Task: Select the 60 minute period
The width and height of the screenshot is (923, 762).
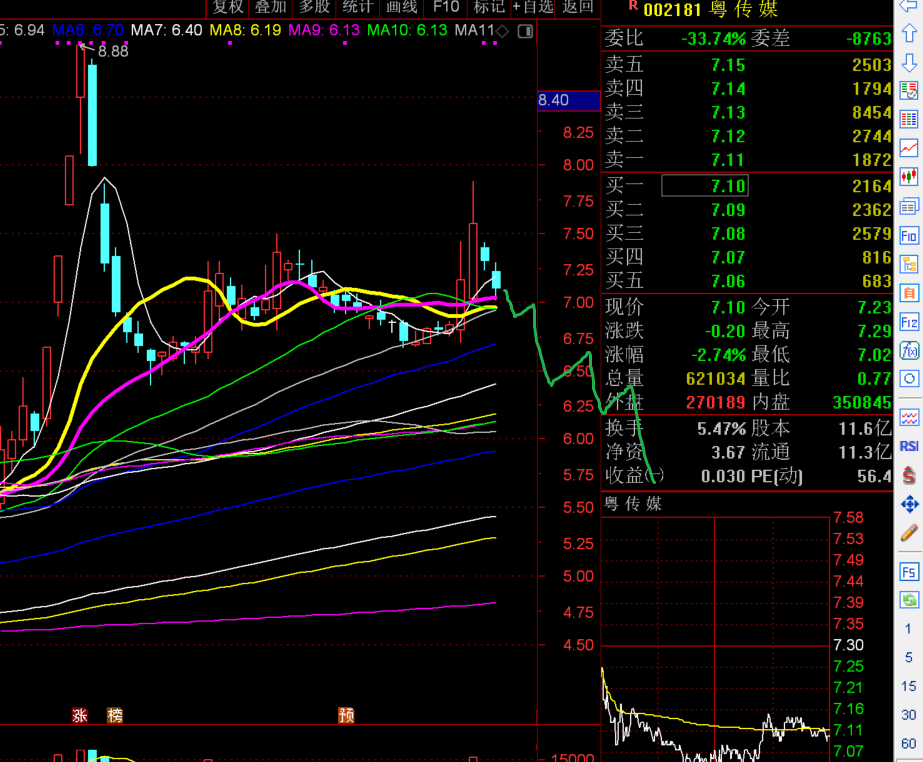Action: tap(908, 744)
